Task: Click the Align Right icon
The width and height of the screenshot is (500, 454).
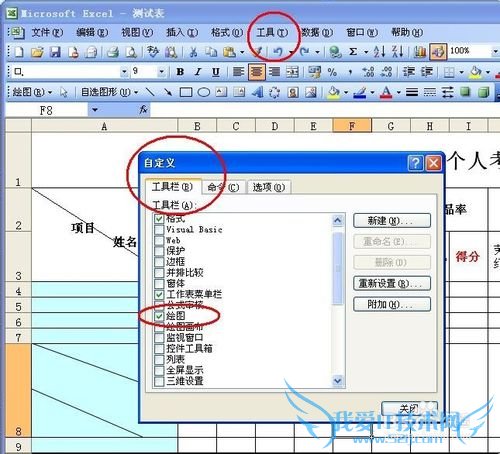Action: click(x=274, y=72)
